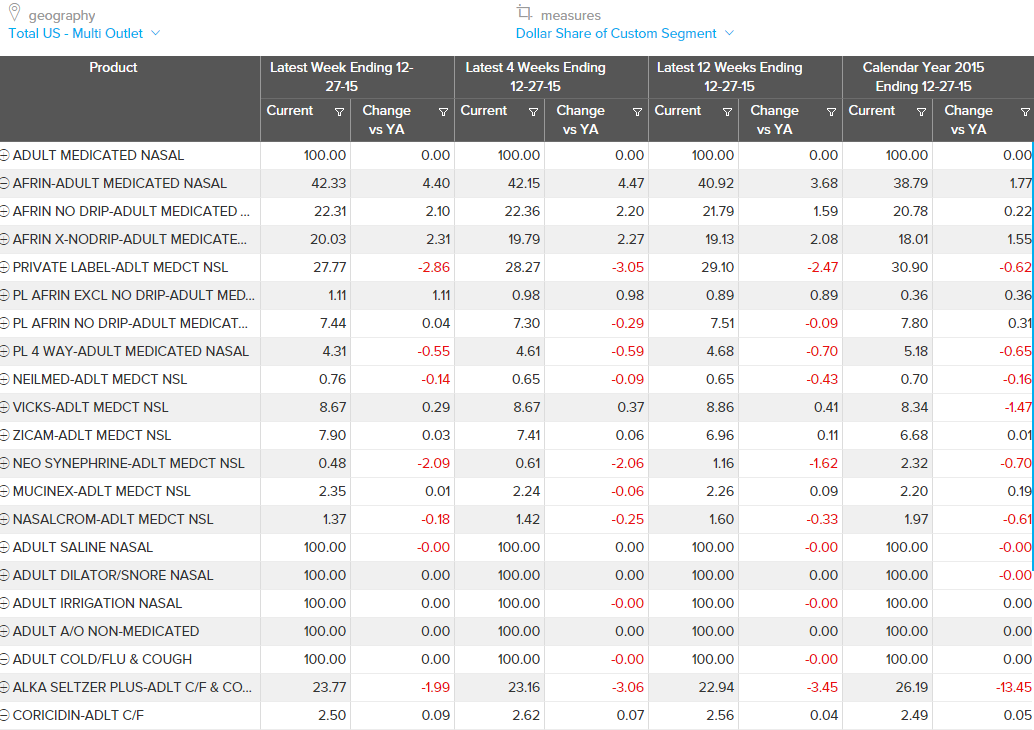Click the Product column header
Screen dimensions: 1034x730
coord(113,68)
